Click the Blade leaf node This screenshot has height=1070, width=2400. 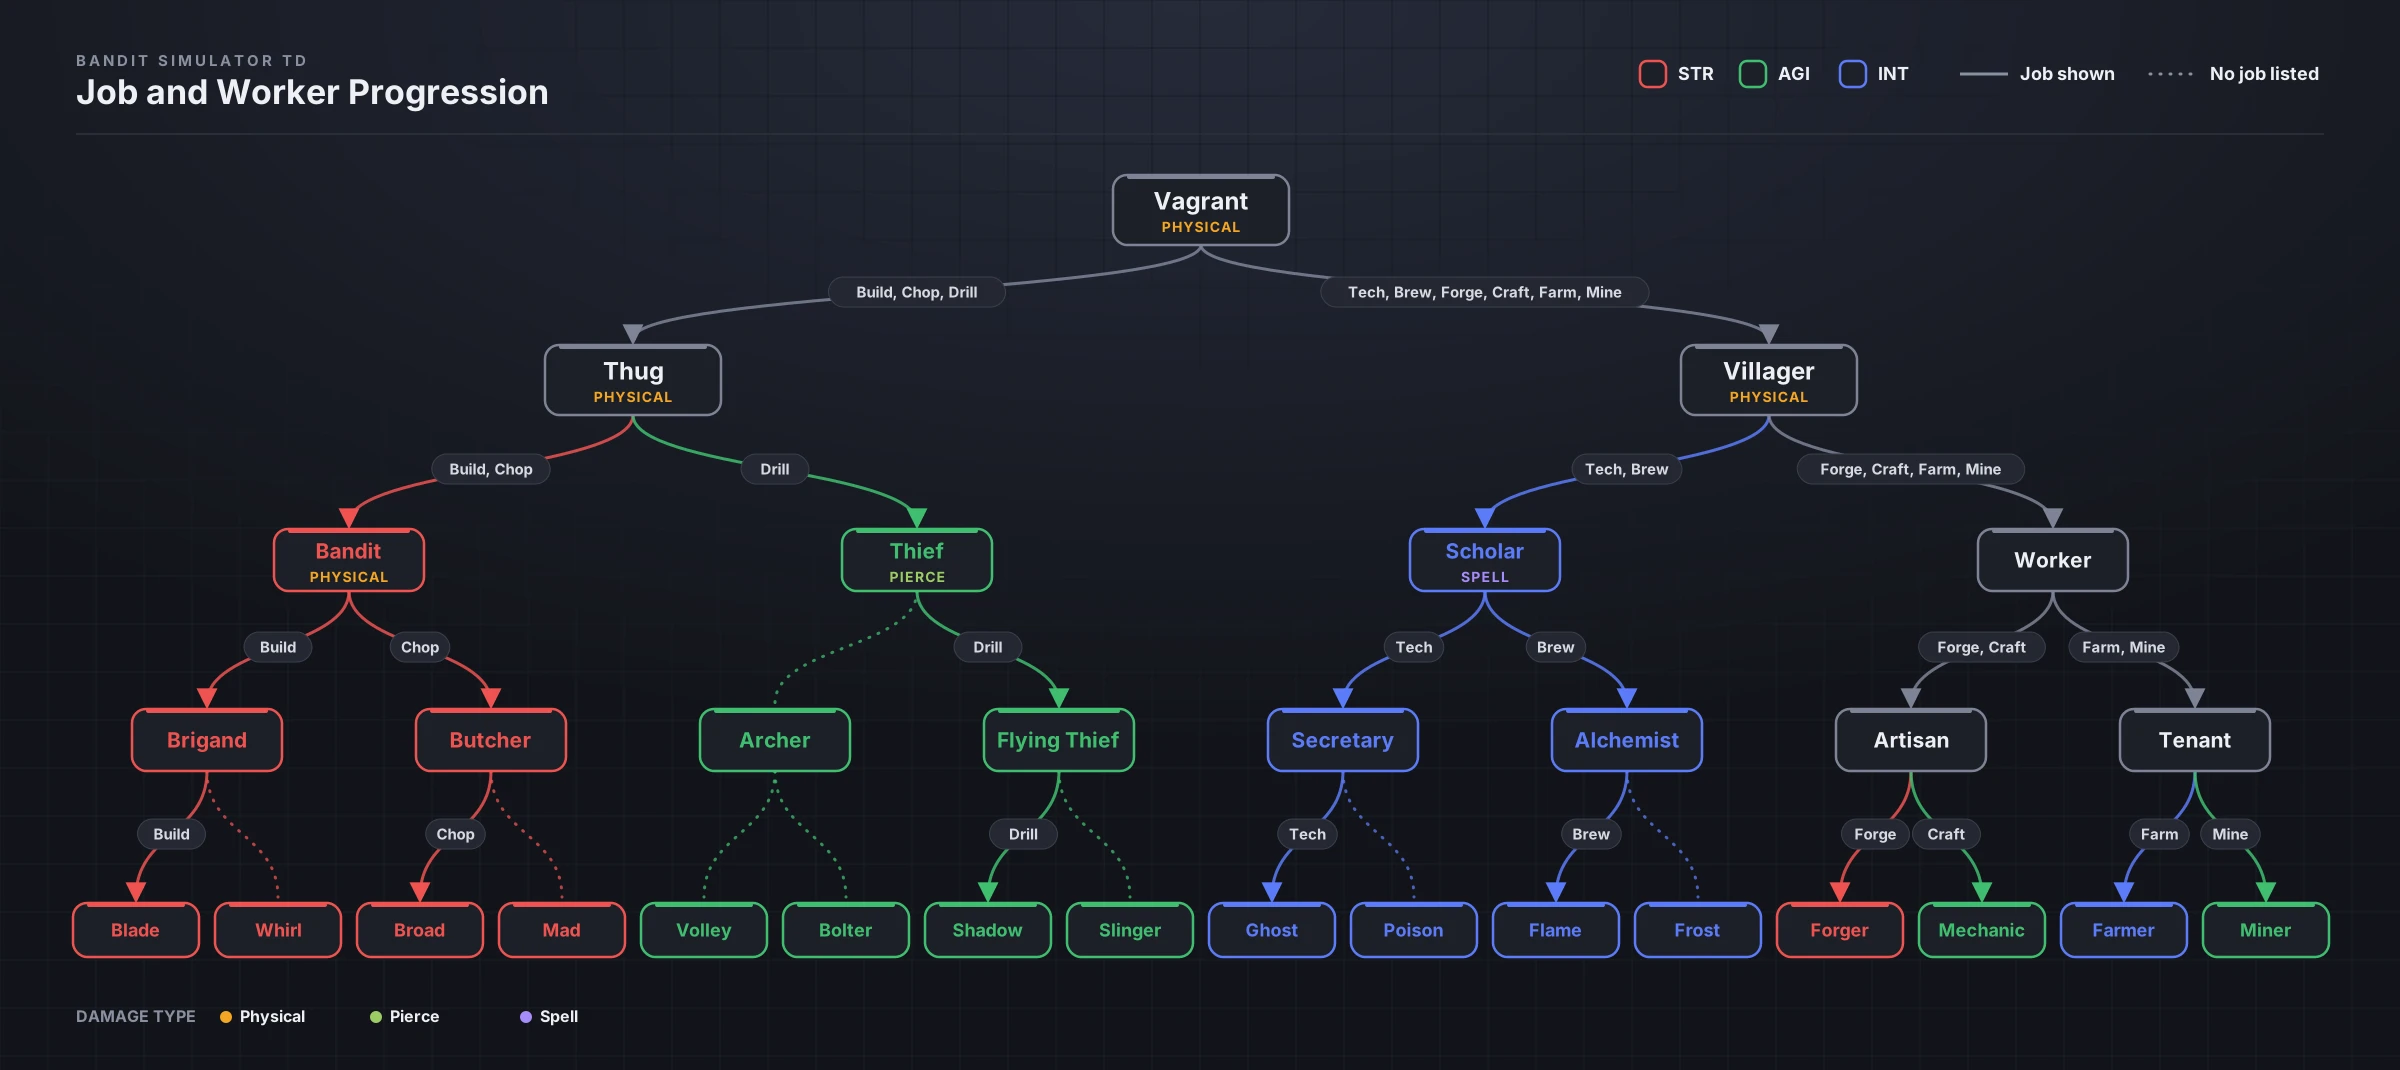click(136, 930)
